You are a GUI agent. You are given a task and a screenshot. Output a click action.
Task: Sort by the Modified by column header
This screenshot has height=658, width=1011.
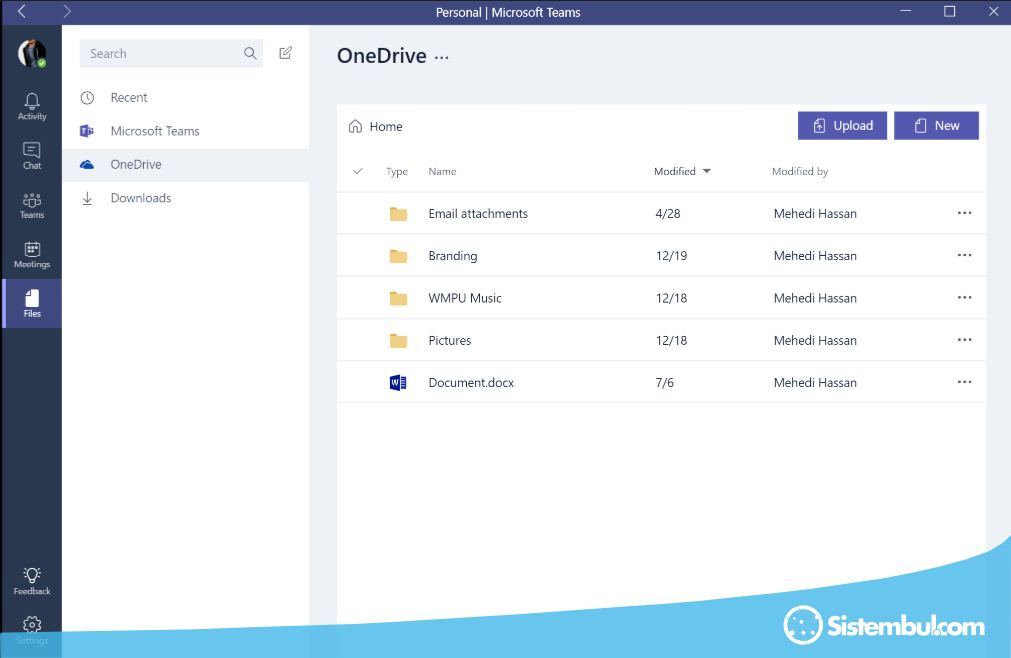tap(800, 171)
